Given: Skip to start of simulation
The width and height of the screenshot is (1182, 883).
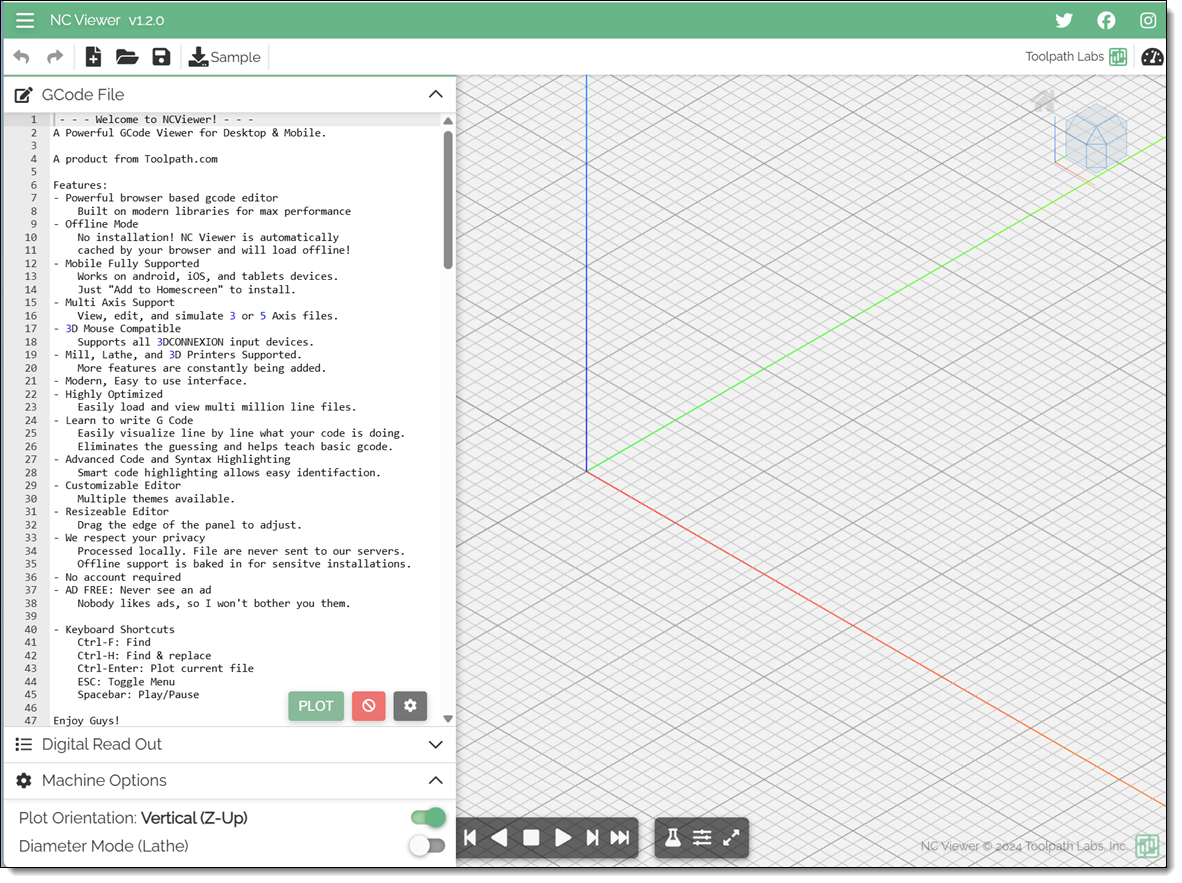Looking at the screenshot, I should pos(470,838).
